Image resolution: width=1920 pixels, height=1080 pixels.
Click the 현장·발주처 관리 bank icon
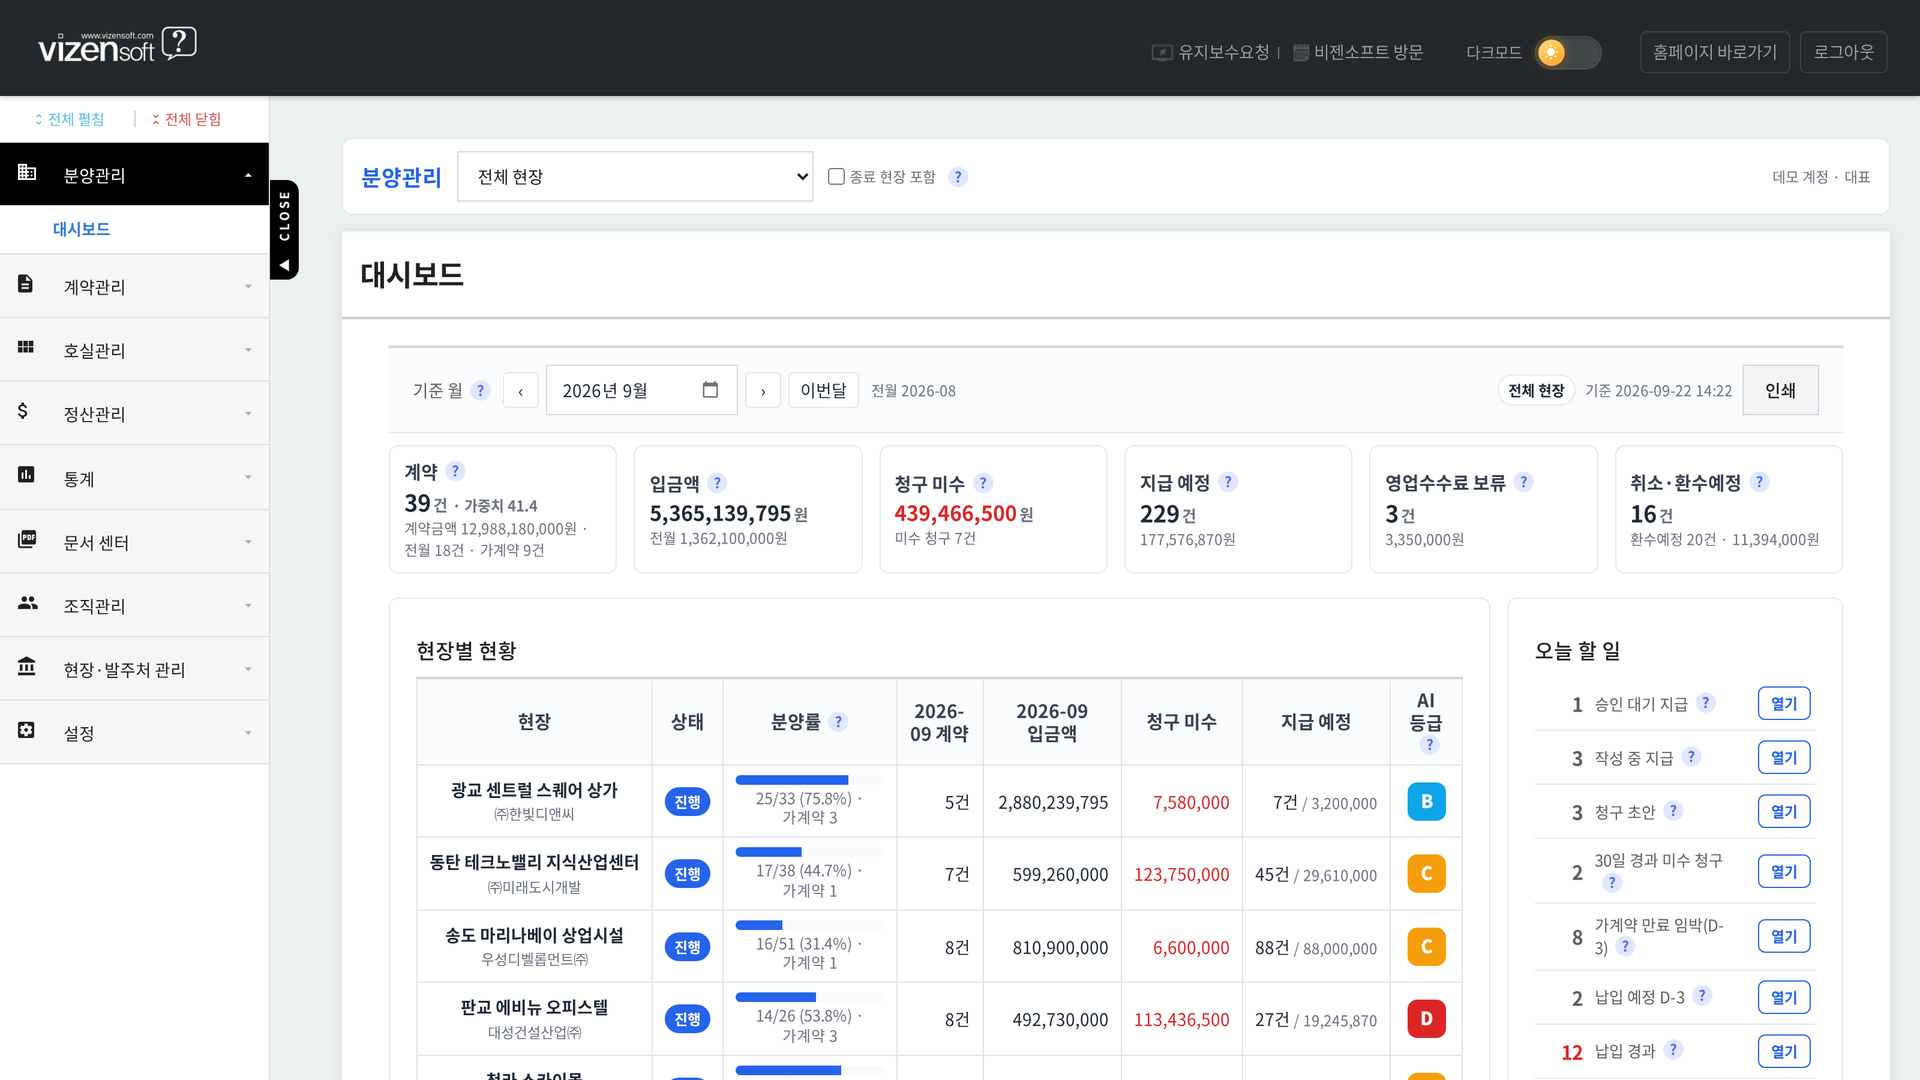pyautogui.click(x=27, y=666)
